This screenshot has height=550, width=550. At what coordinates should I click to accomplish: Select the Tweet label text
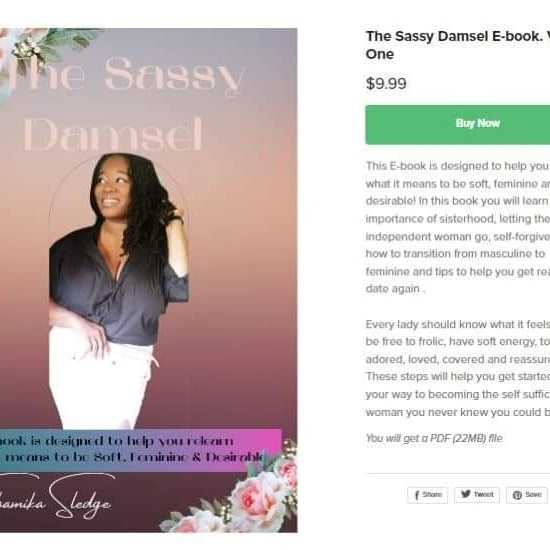coord(484,494)
